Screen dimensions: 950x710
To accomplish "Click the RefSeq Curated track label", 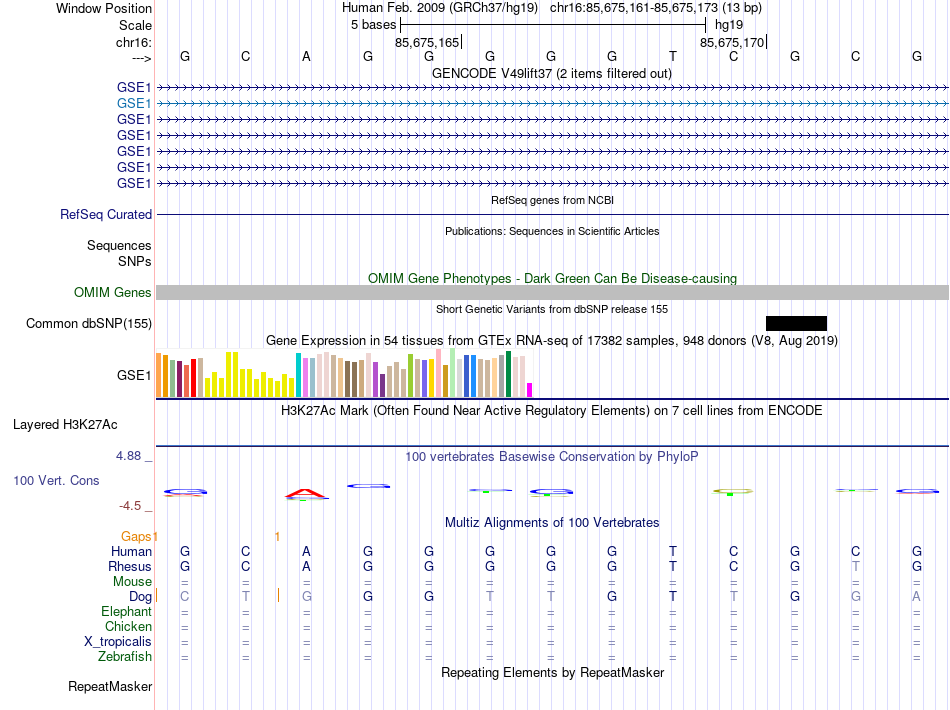I will point(106,214).
